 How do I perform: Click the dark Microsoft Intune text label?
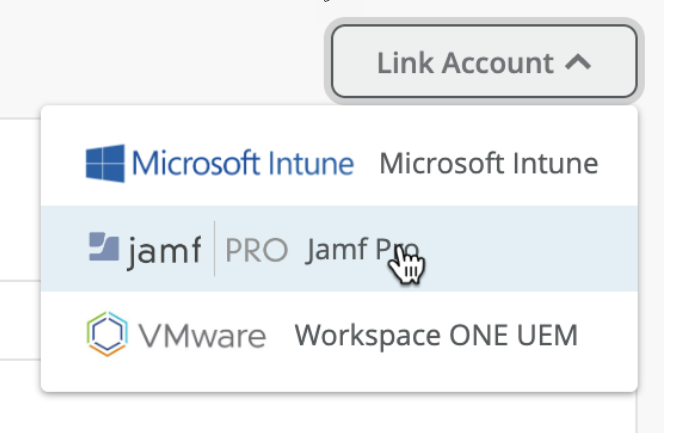[488, 163]
